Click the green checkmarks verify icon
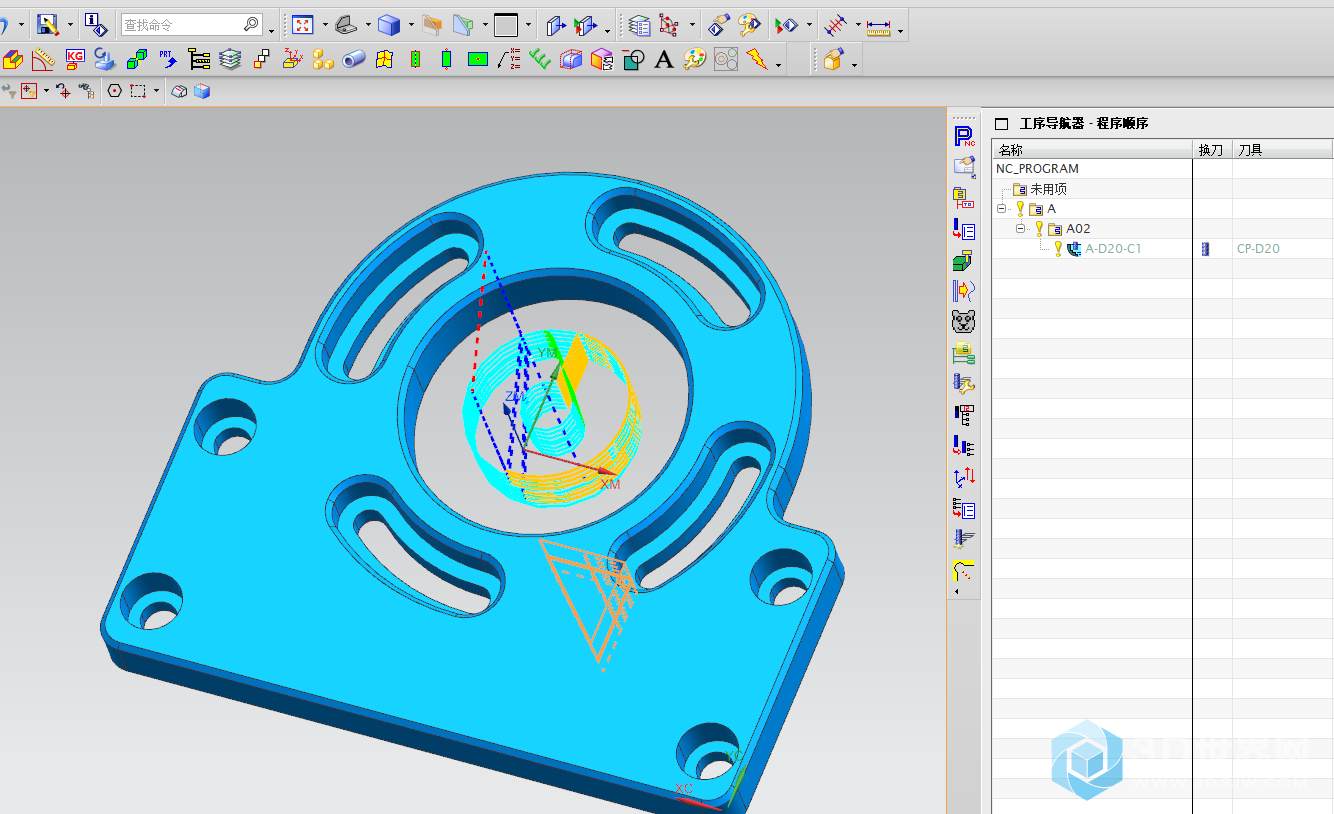 (540, 60)
